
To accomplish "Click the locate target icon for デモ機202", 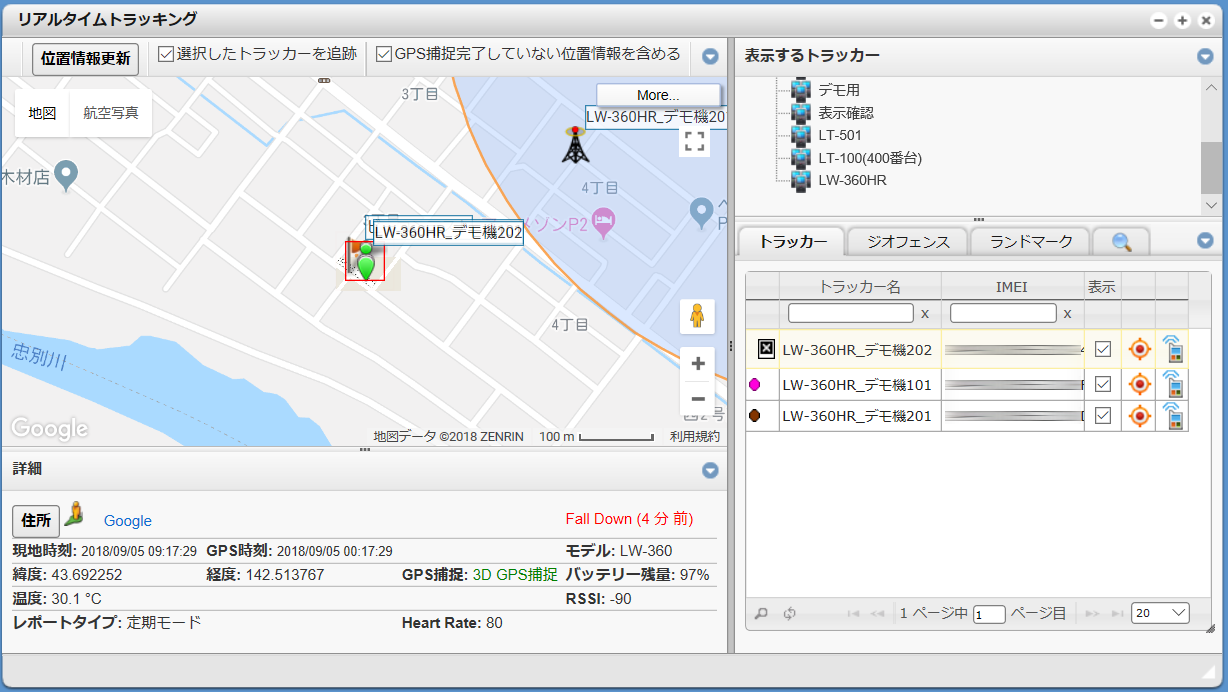I will [x=1139, y=350].
